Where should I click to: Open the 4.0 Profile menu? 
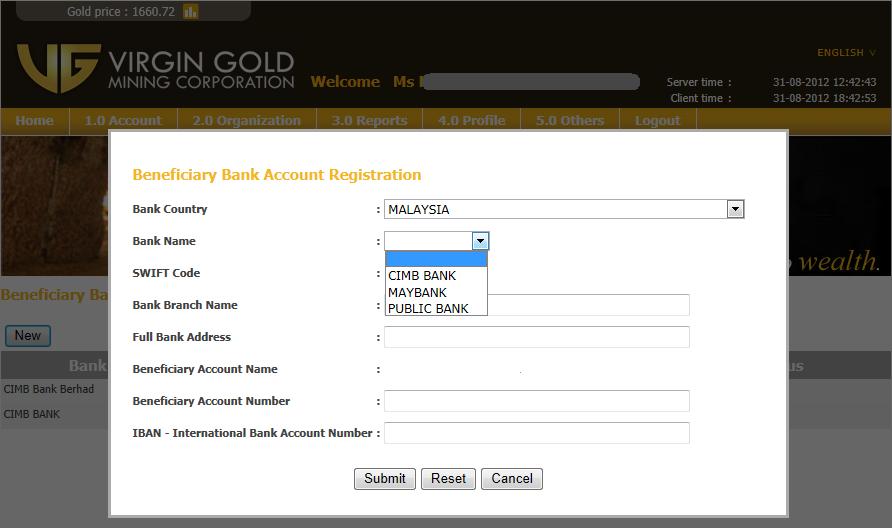click(472, 121)
